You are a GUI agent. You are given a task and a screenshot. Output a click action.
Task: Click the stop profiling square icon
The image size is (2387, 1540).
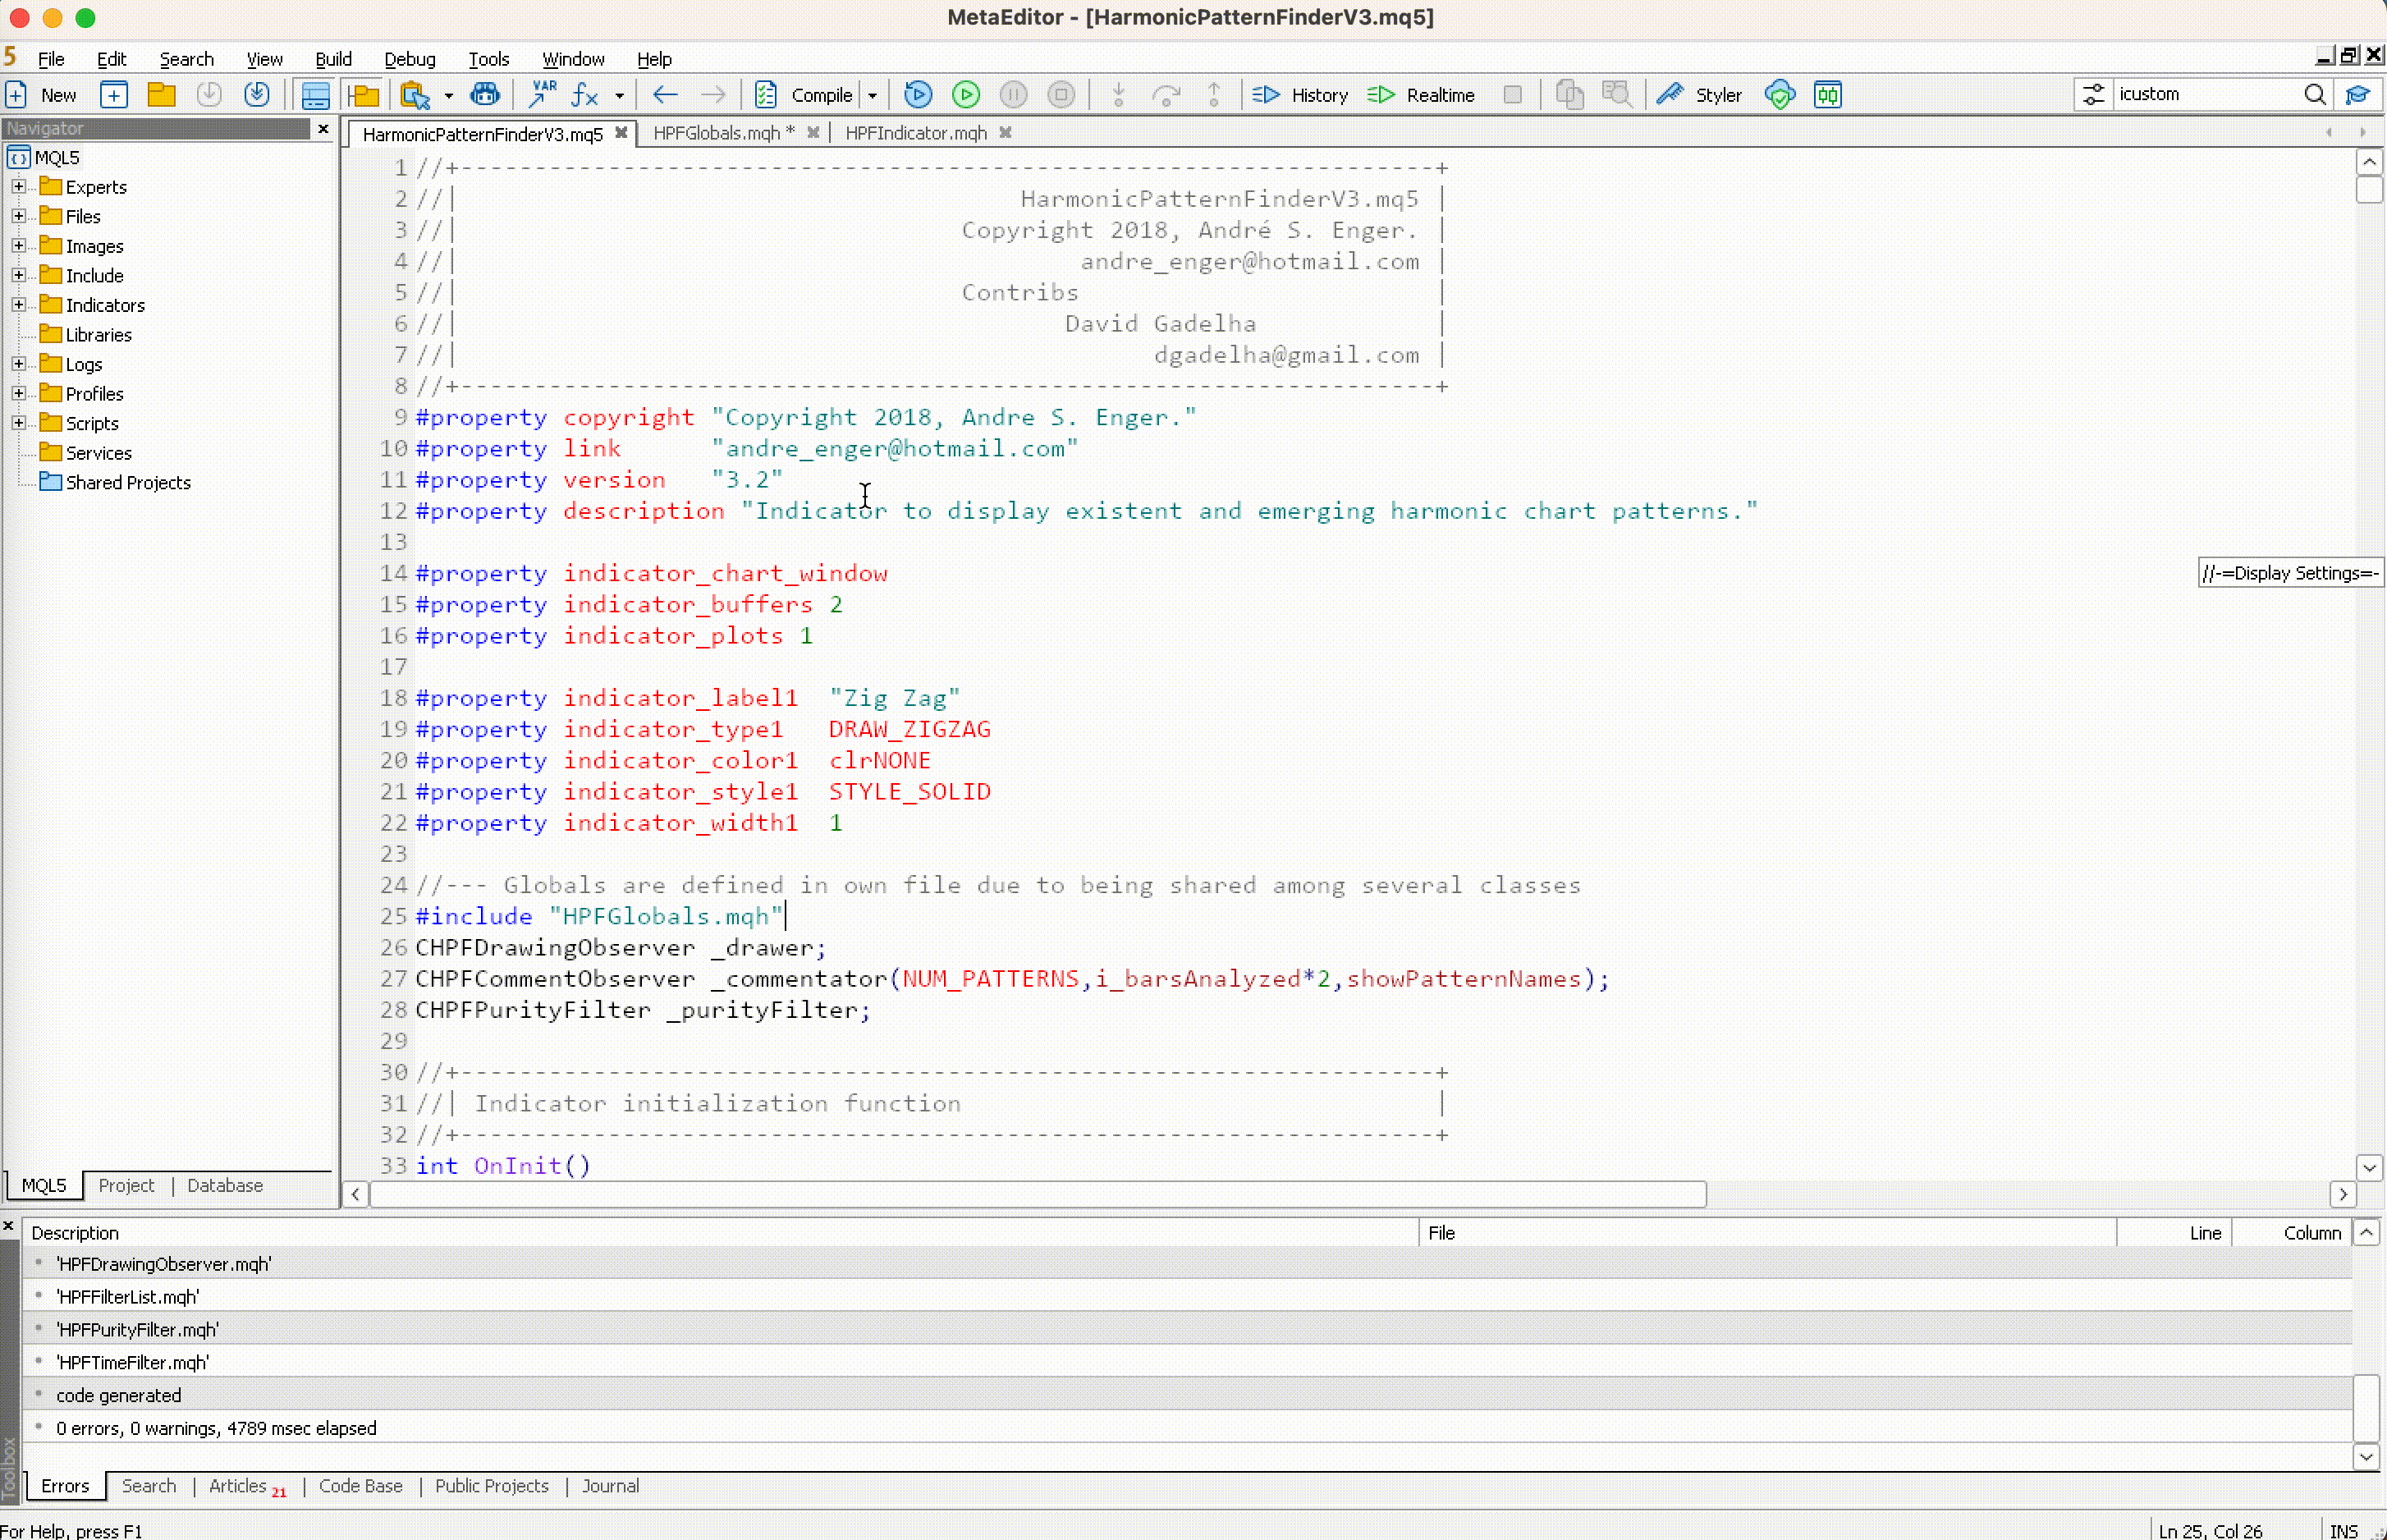click(x=1513, y=95)
